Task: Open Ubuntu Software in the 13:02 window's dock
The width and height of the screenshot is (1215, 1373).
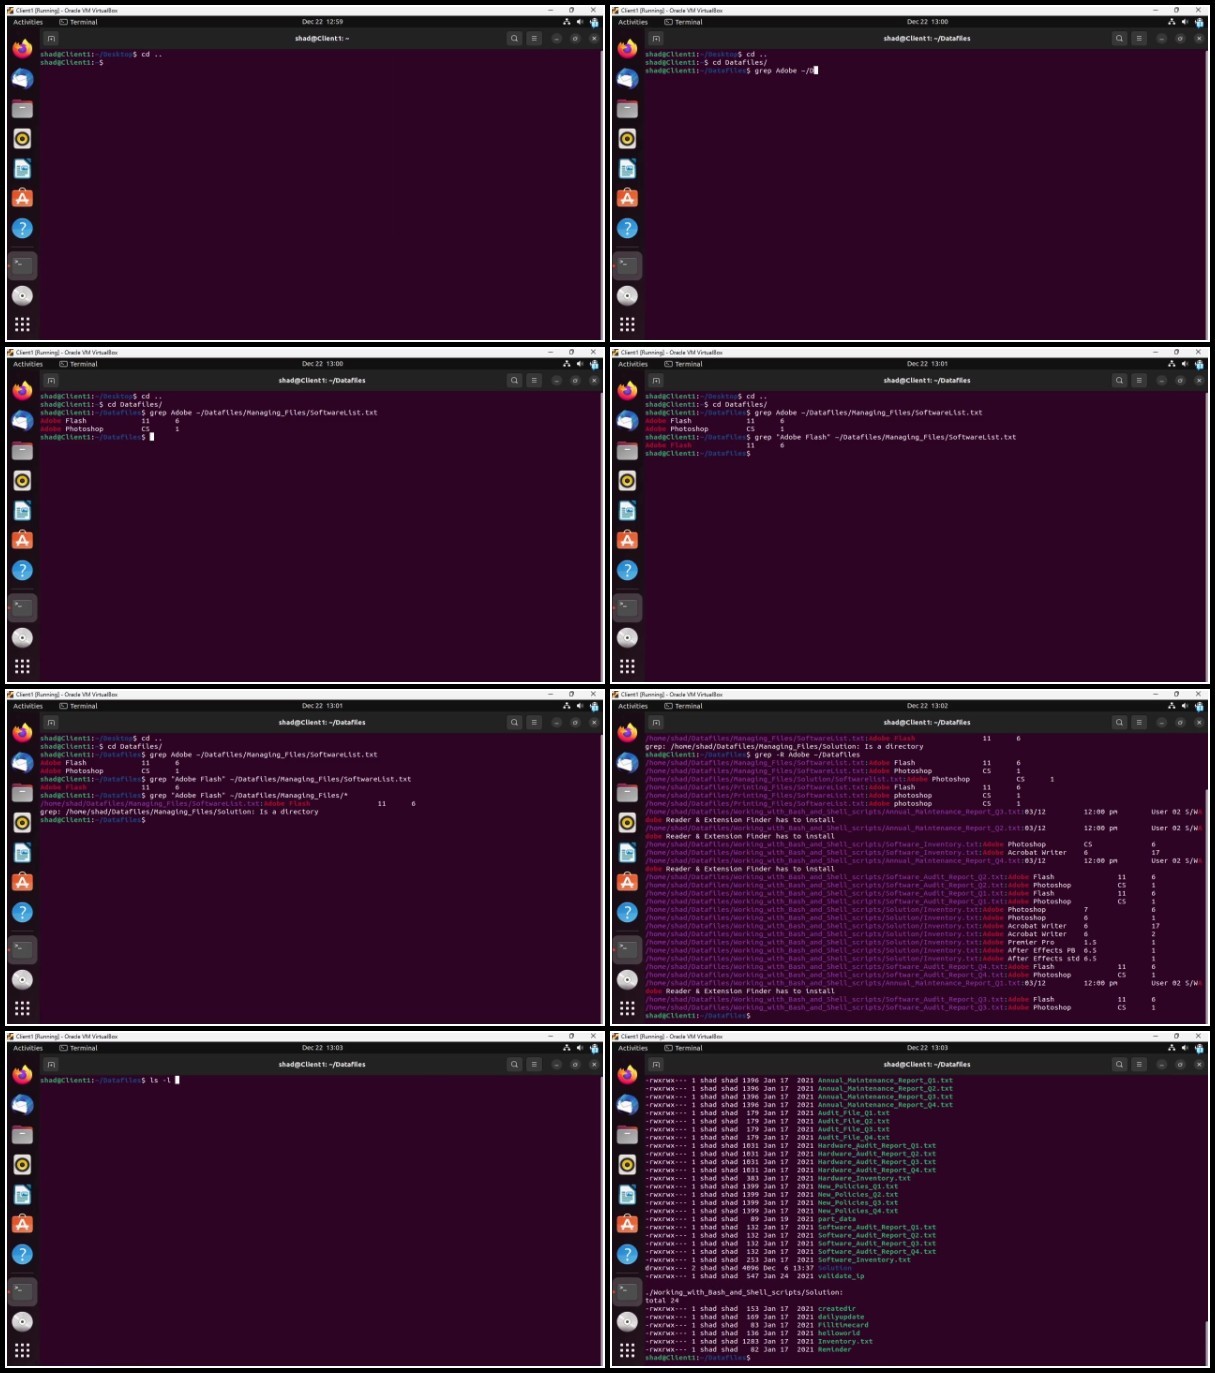Action: [627, 883]
